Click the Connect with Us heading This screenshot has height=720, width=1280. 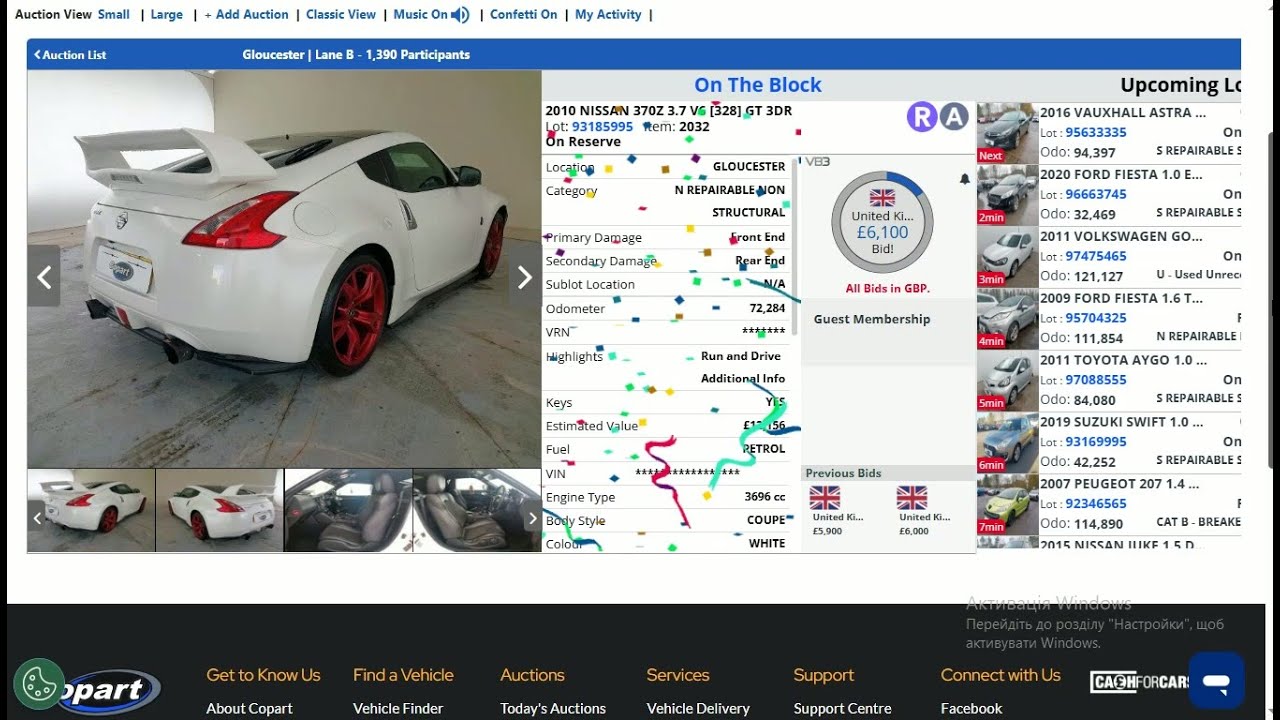(x=1000, y=675)
